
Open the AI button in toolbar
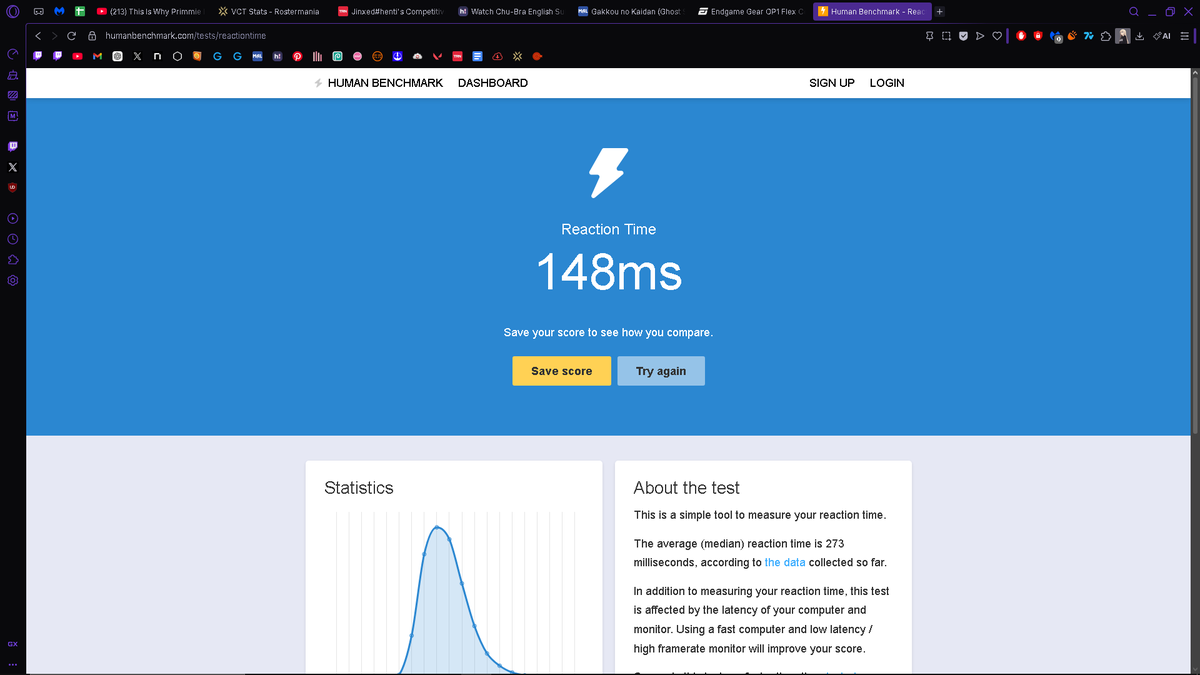1161,36
